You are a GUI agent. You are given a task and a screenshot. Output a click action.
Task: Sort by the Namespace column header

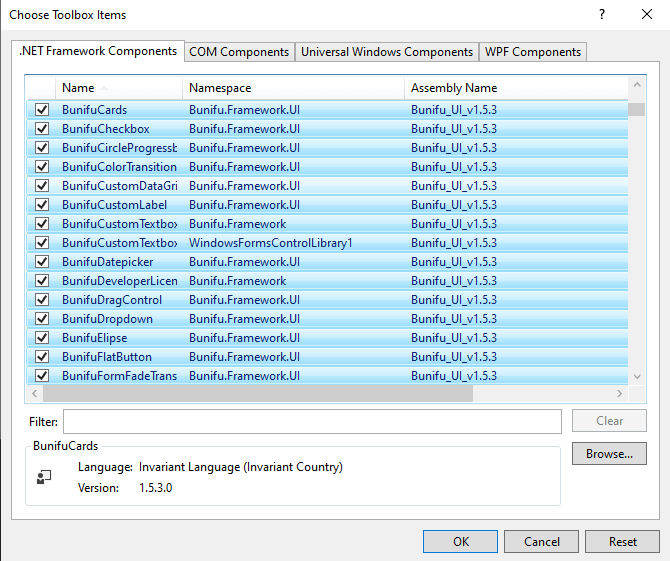[293, 88]
